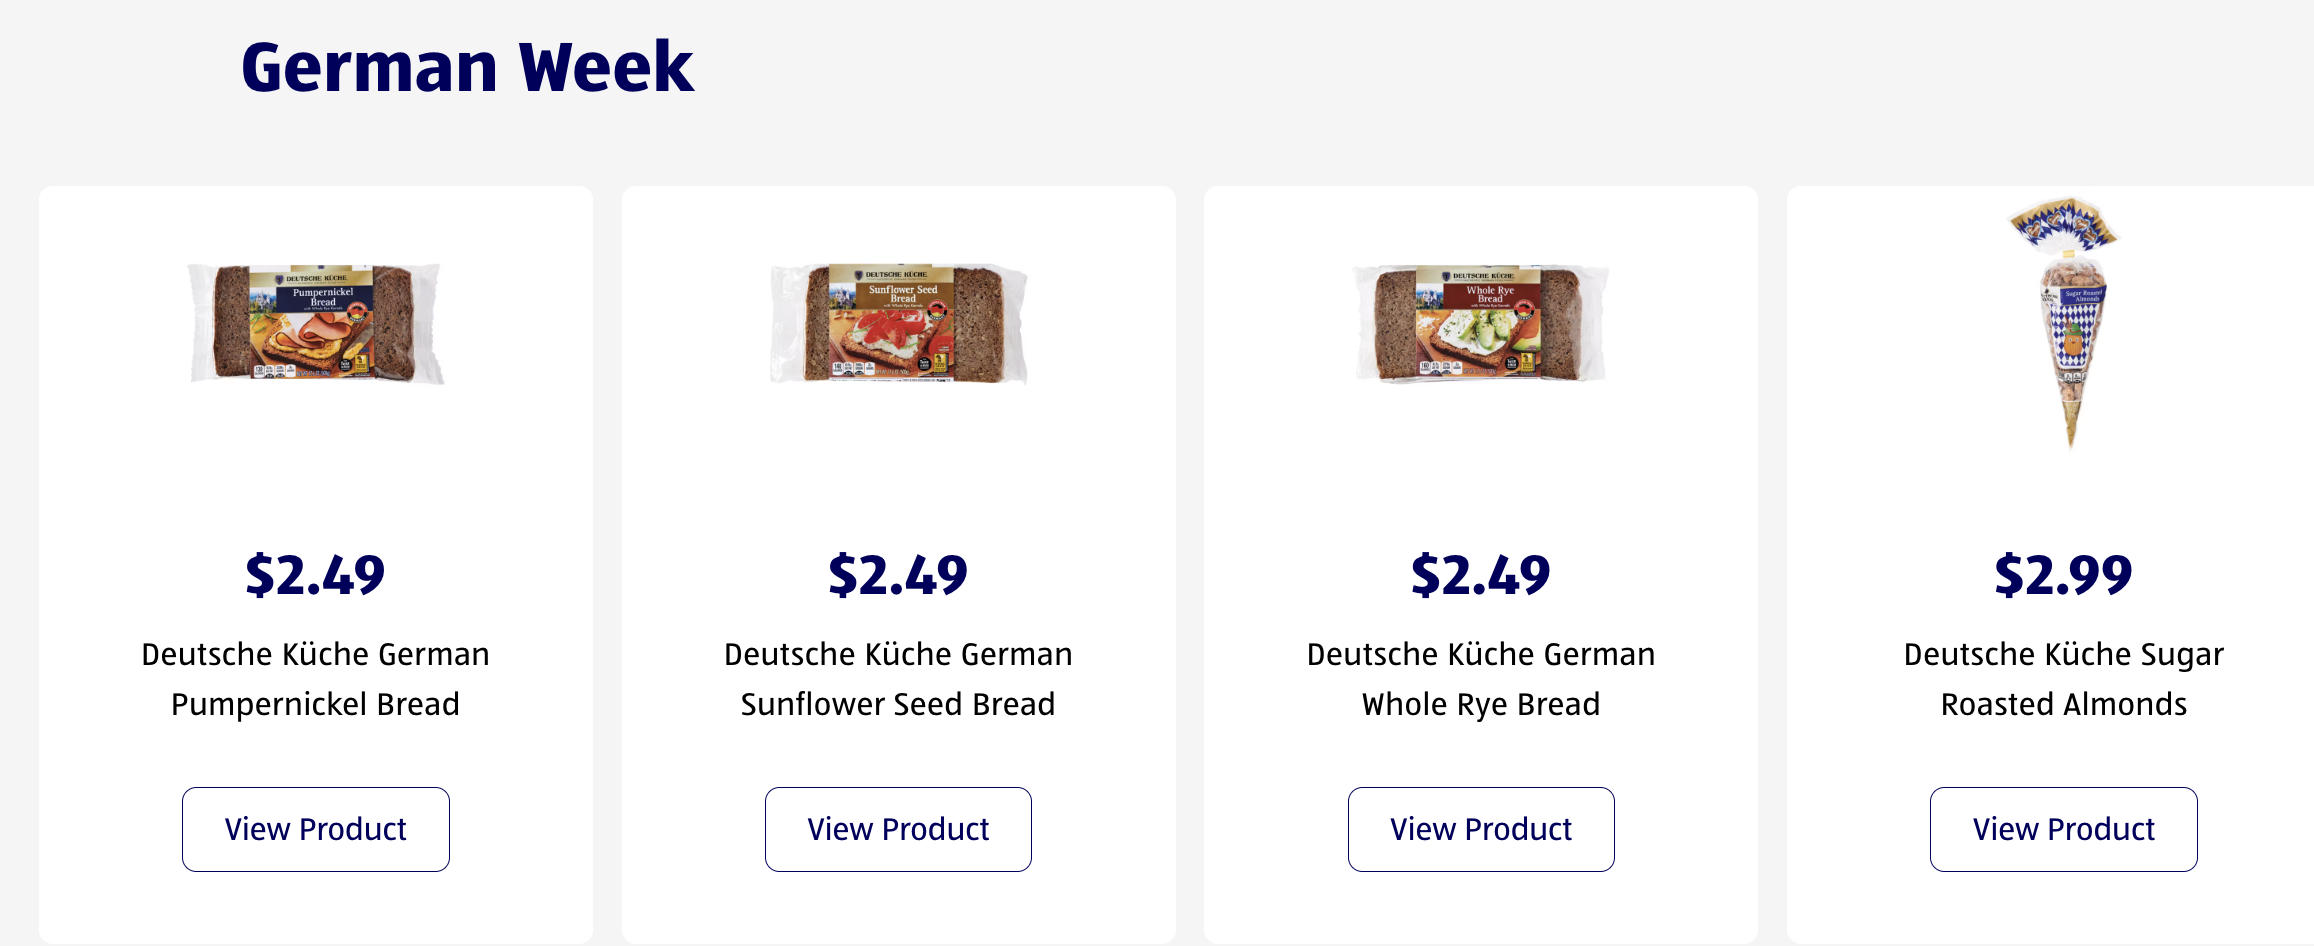Click the pretzel-print top of the almond bag
Viewport: 2314px width, 946px height.
2062,224
